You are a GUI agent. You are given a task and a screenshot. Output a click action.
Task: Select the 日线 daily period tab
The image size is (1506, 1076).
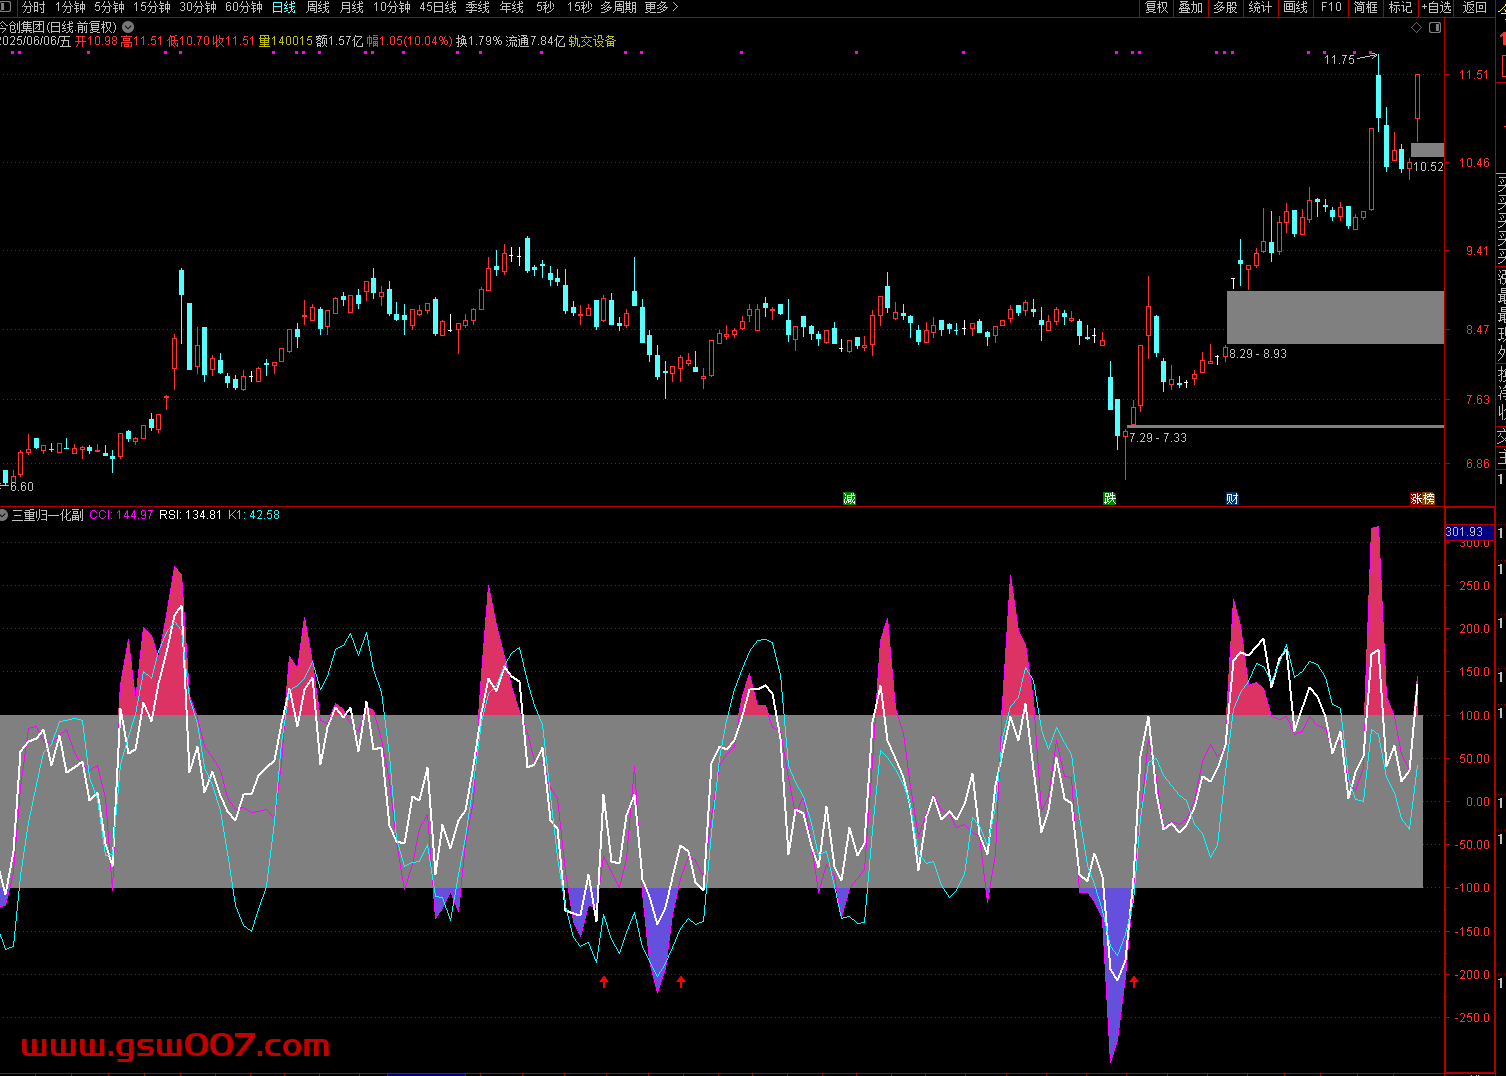tap(284, 7)
